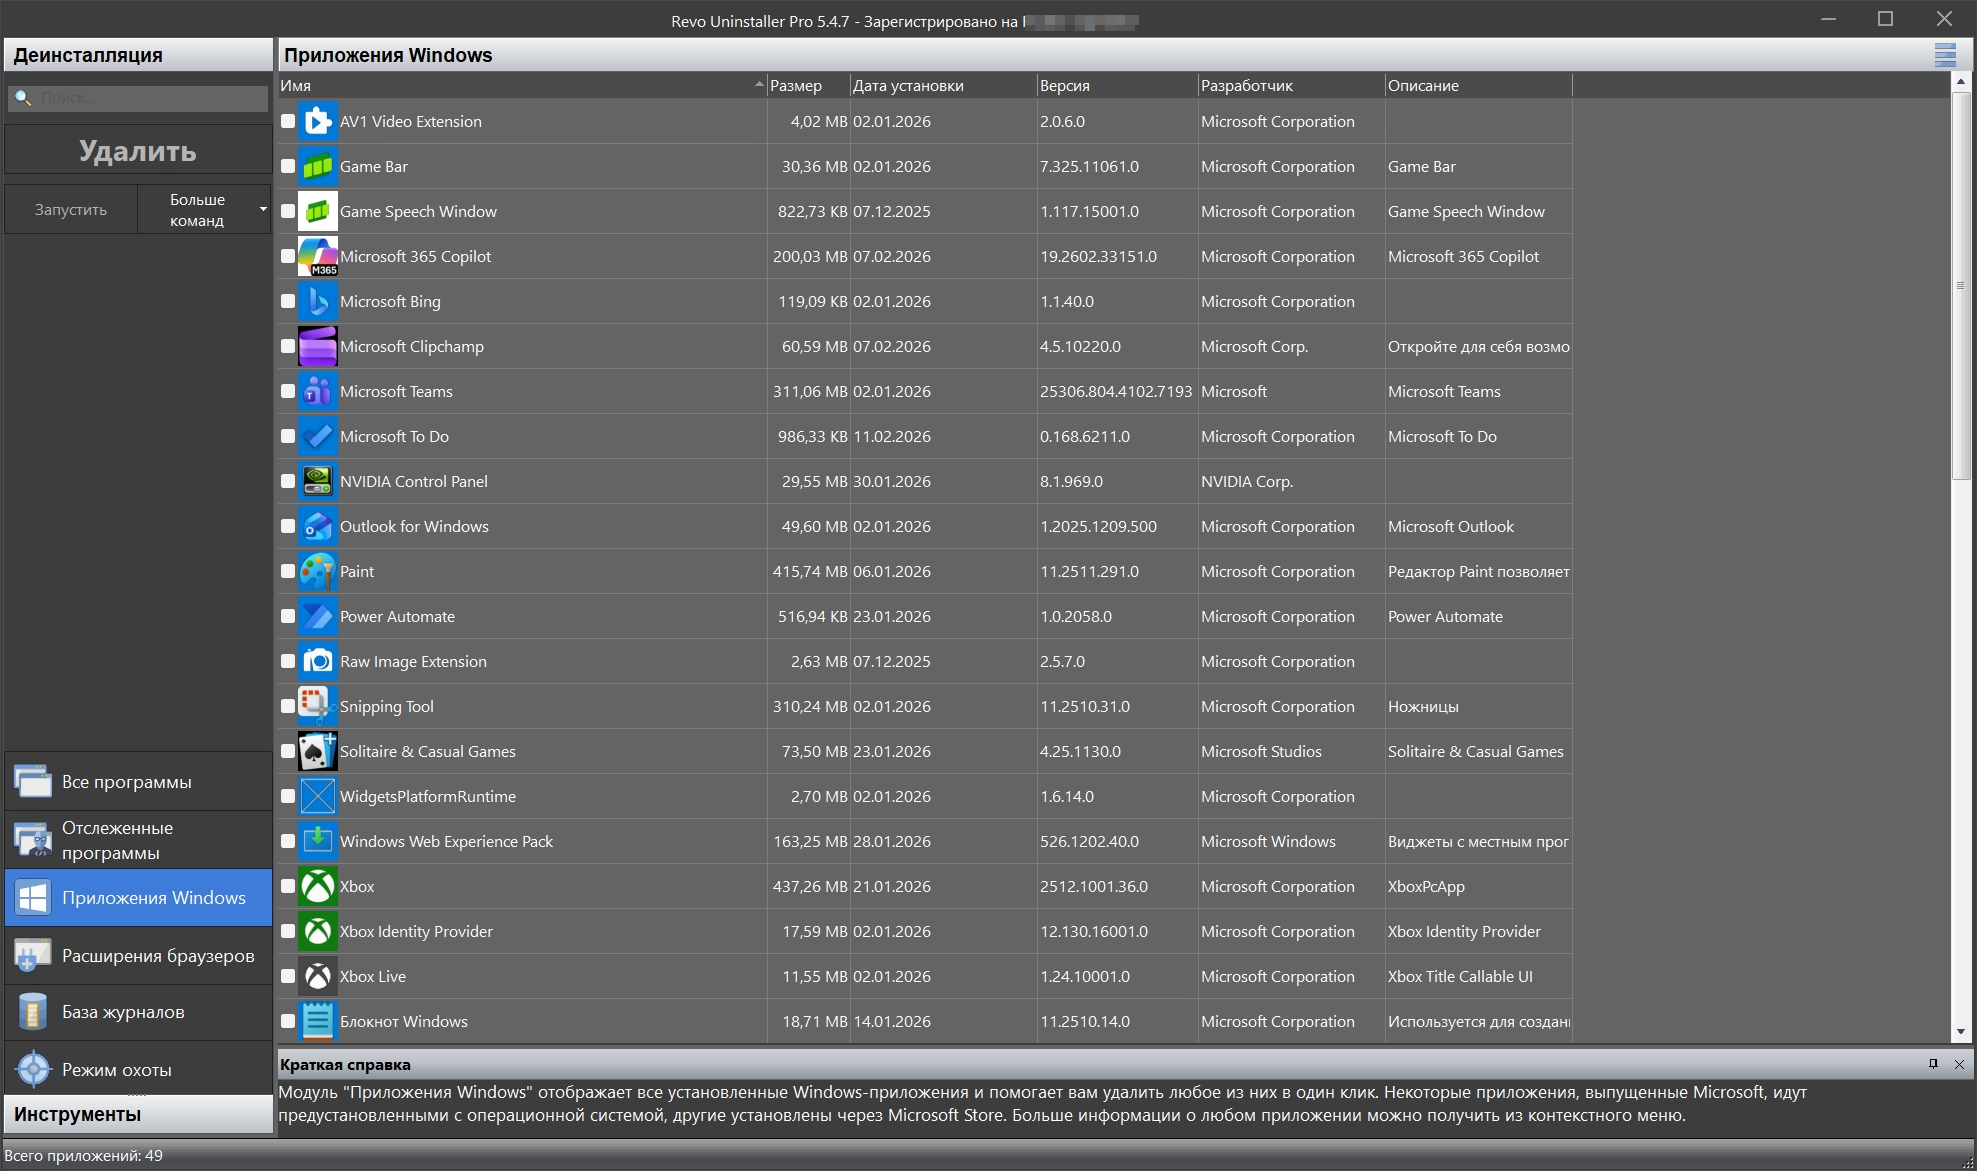1977x1171 pixels.
Task: Click the Snipping Tool icon
Action: [x=318, y=706]
